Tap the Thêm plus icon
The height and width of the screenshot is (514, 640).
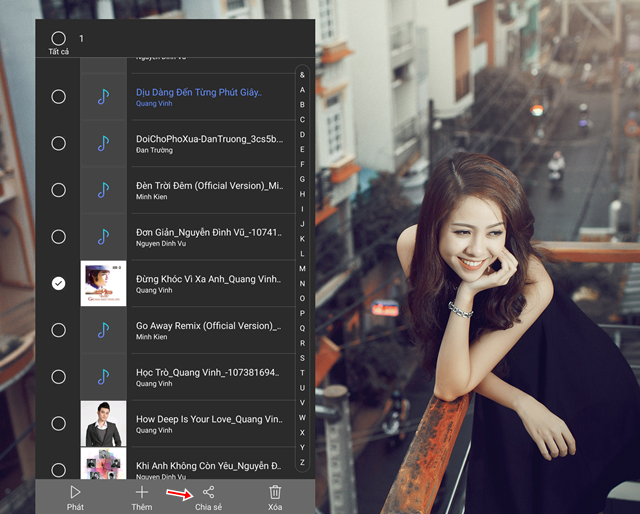coord(142,492)
